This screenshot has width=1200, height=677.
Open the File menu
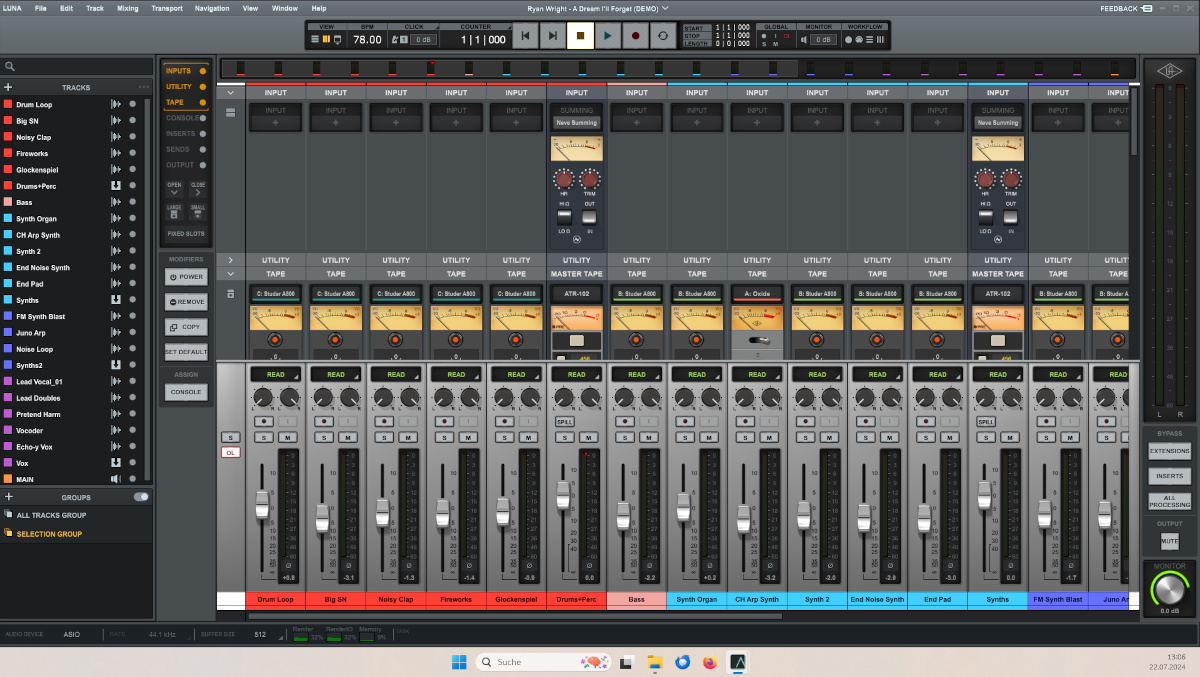[40, 8]
